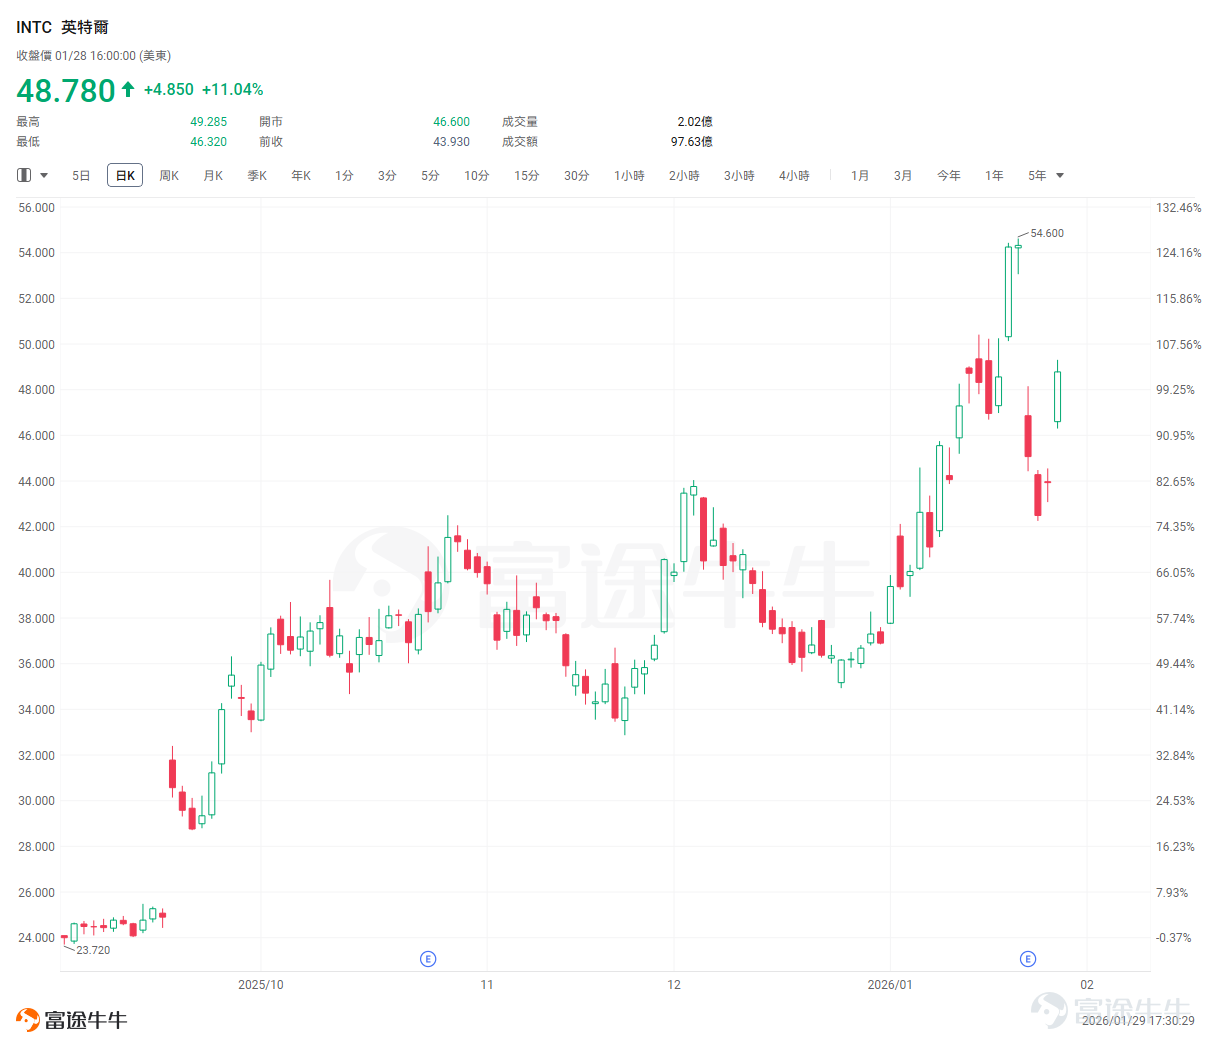
Task: Click the 2026/01/29 17:30:29 timestamp
Action: (1138, 1021)
